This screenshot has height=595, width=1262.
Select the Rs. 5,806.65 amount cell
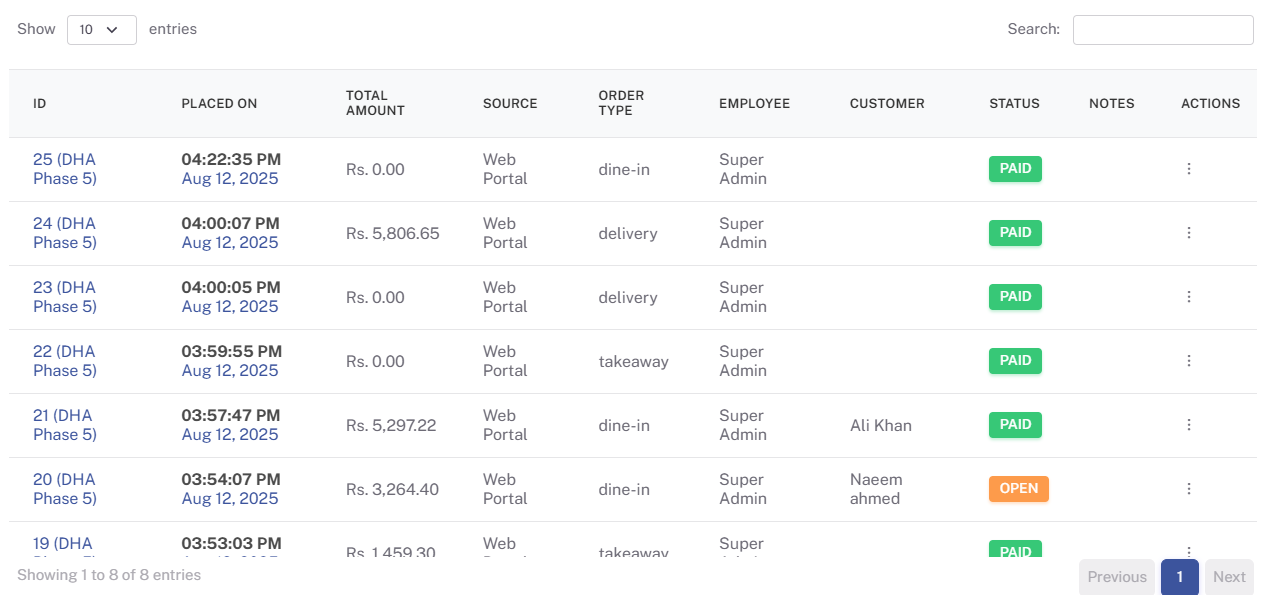[x=393, y=234]
